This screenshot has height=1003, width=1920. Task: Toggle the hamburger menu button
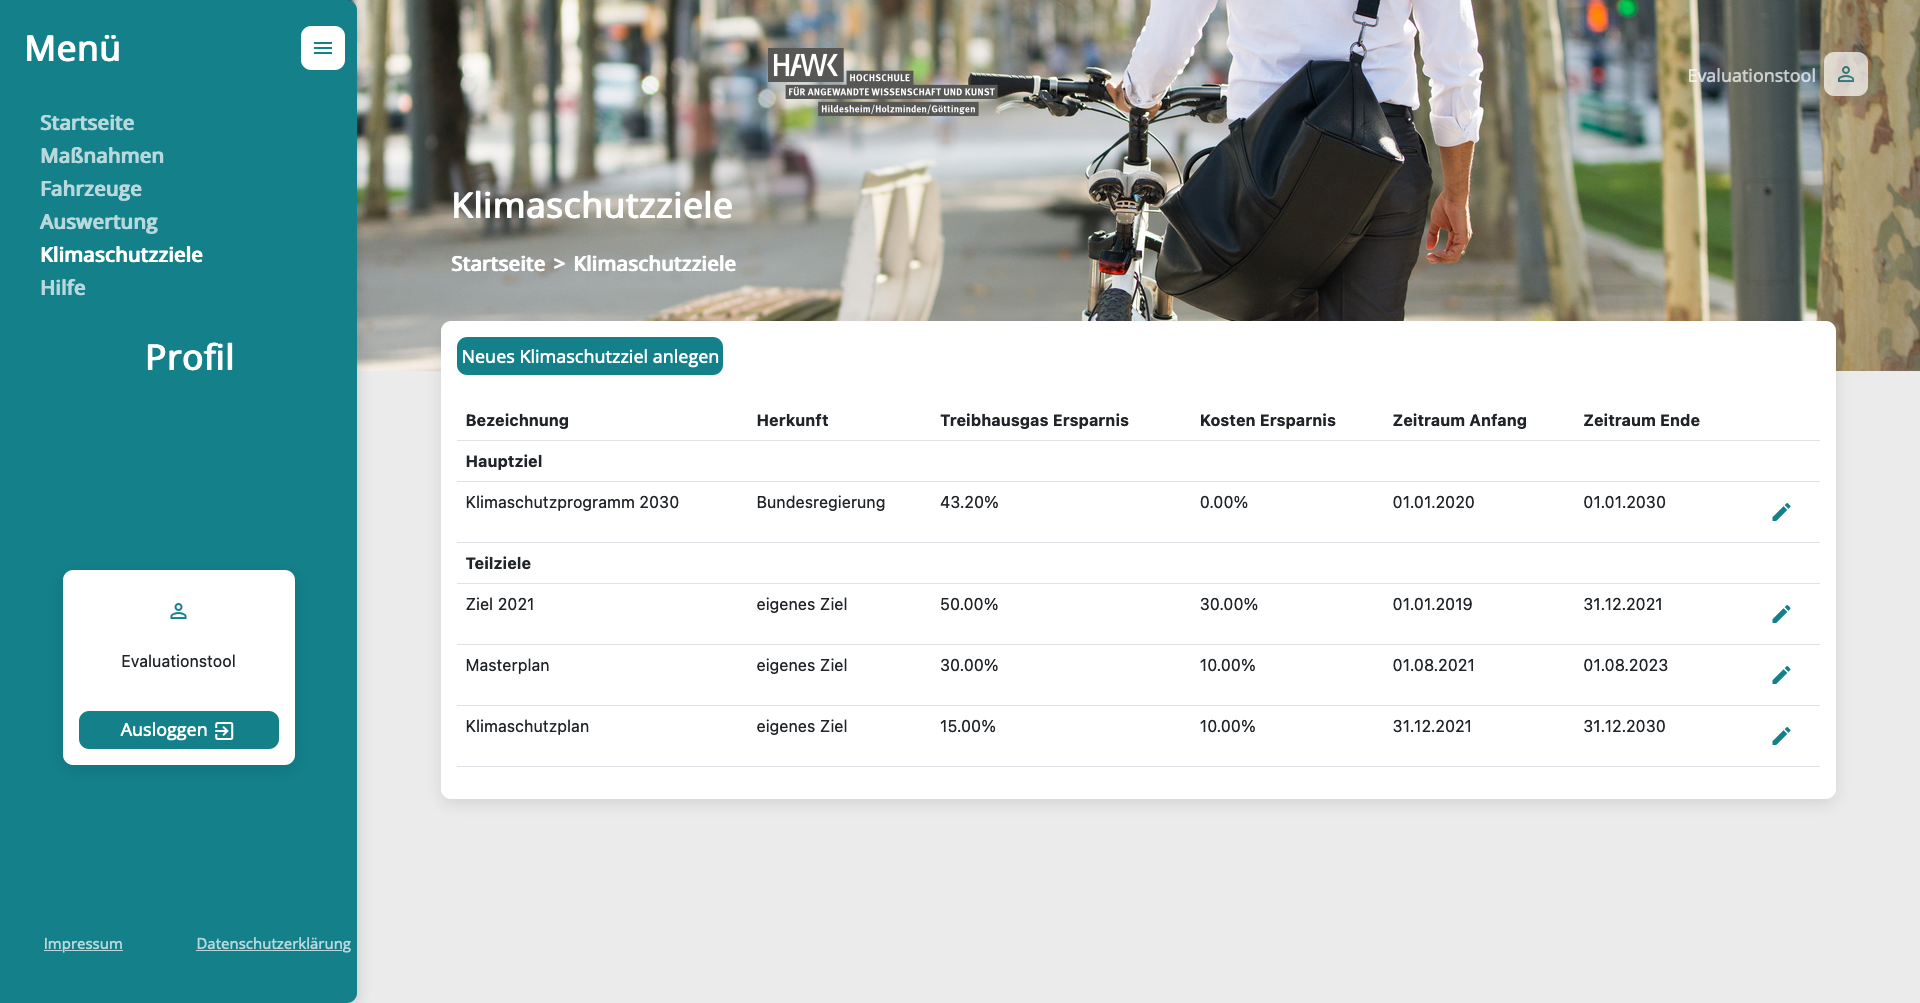click(322, 48)
